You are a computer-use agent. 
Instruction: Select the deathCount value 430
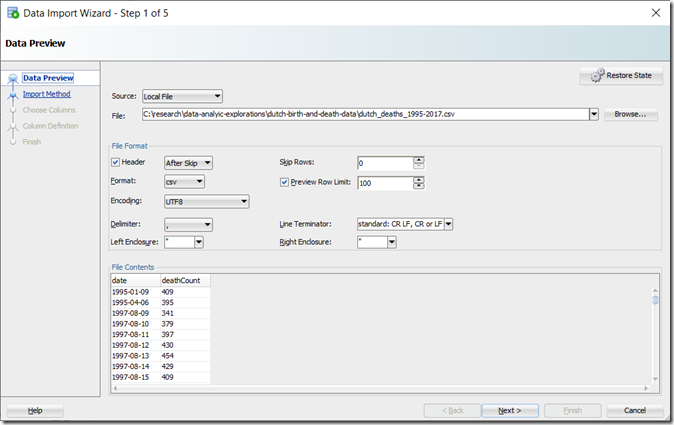click(185, 345)
